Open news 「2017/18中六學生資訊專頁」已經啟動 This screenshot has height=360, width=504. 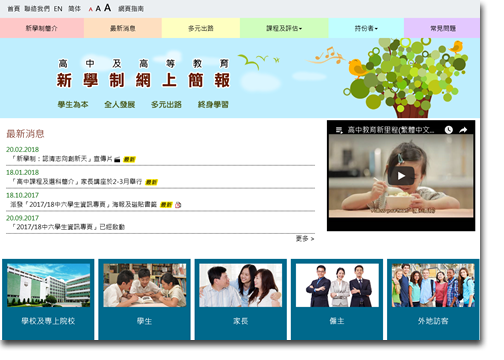click(68, 227)
